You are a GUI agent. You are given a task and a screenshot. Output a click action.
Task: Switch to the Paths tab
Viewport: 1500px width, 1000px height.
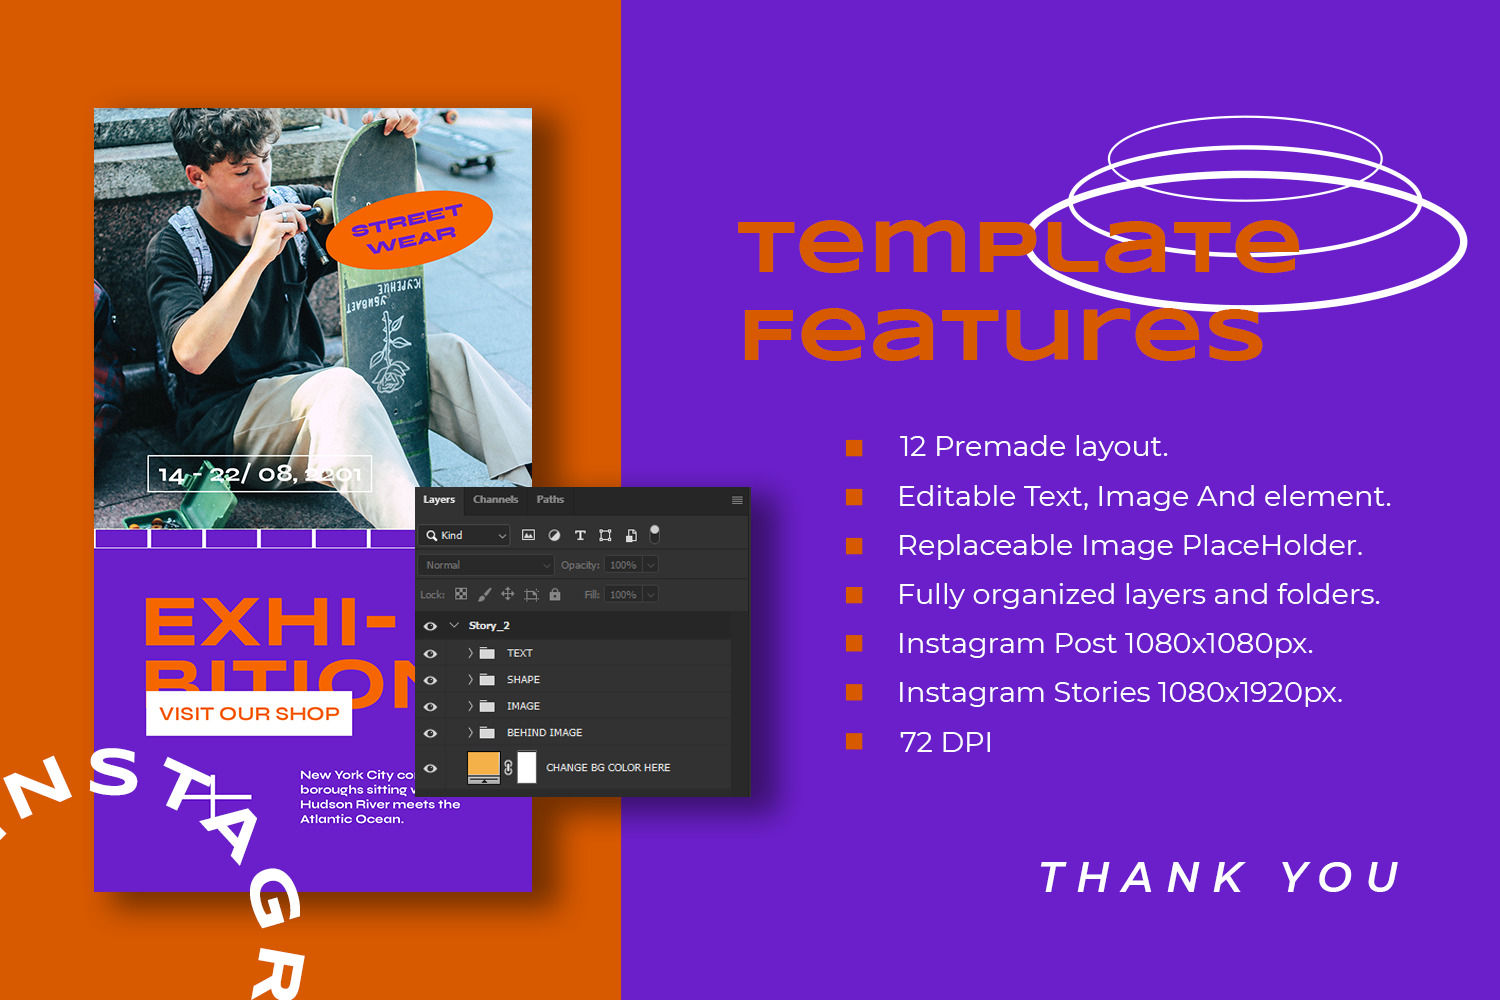(550, 499)
